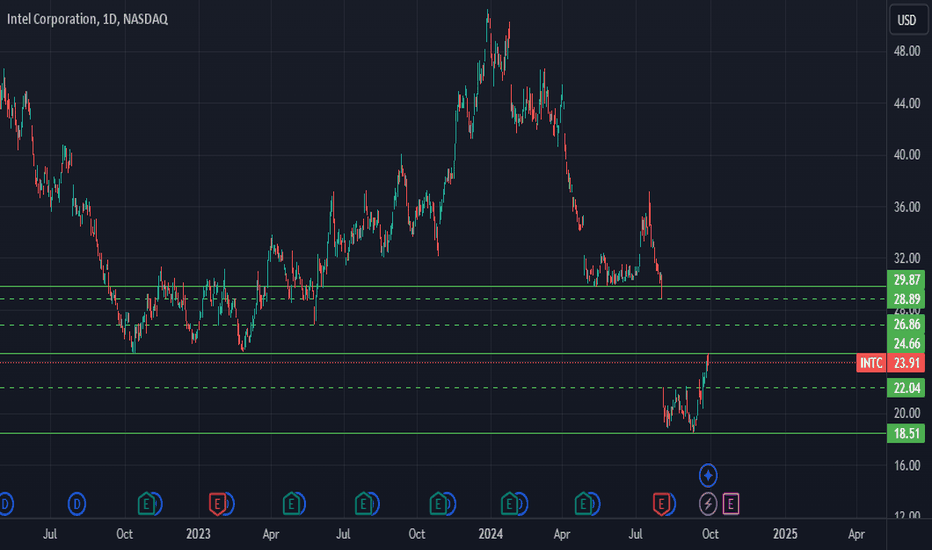Click the 16.00 price axis value
This screenshot has height=550, width=932.
(x=906, y=466)
